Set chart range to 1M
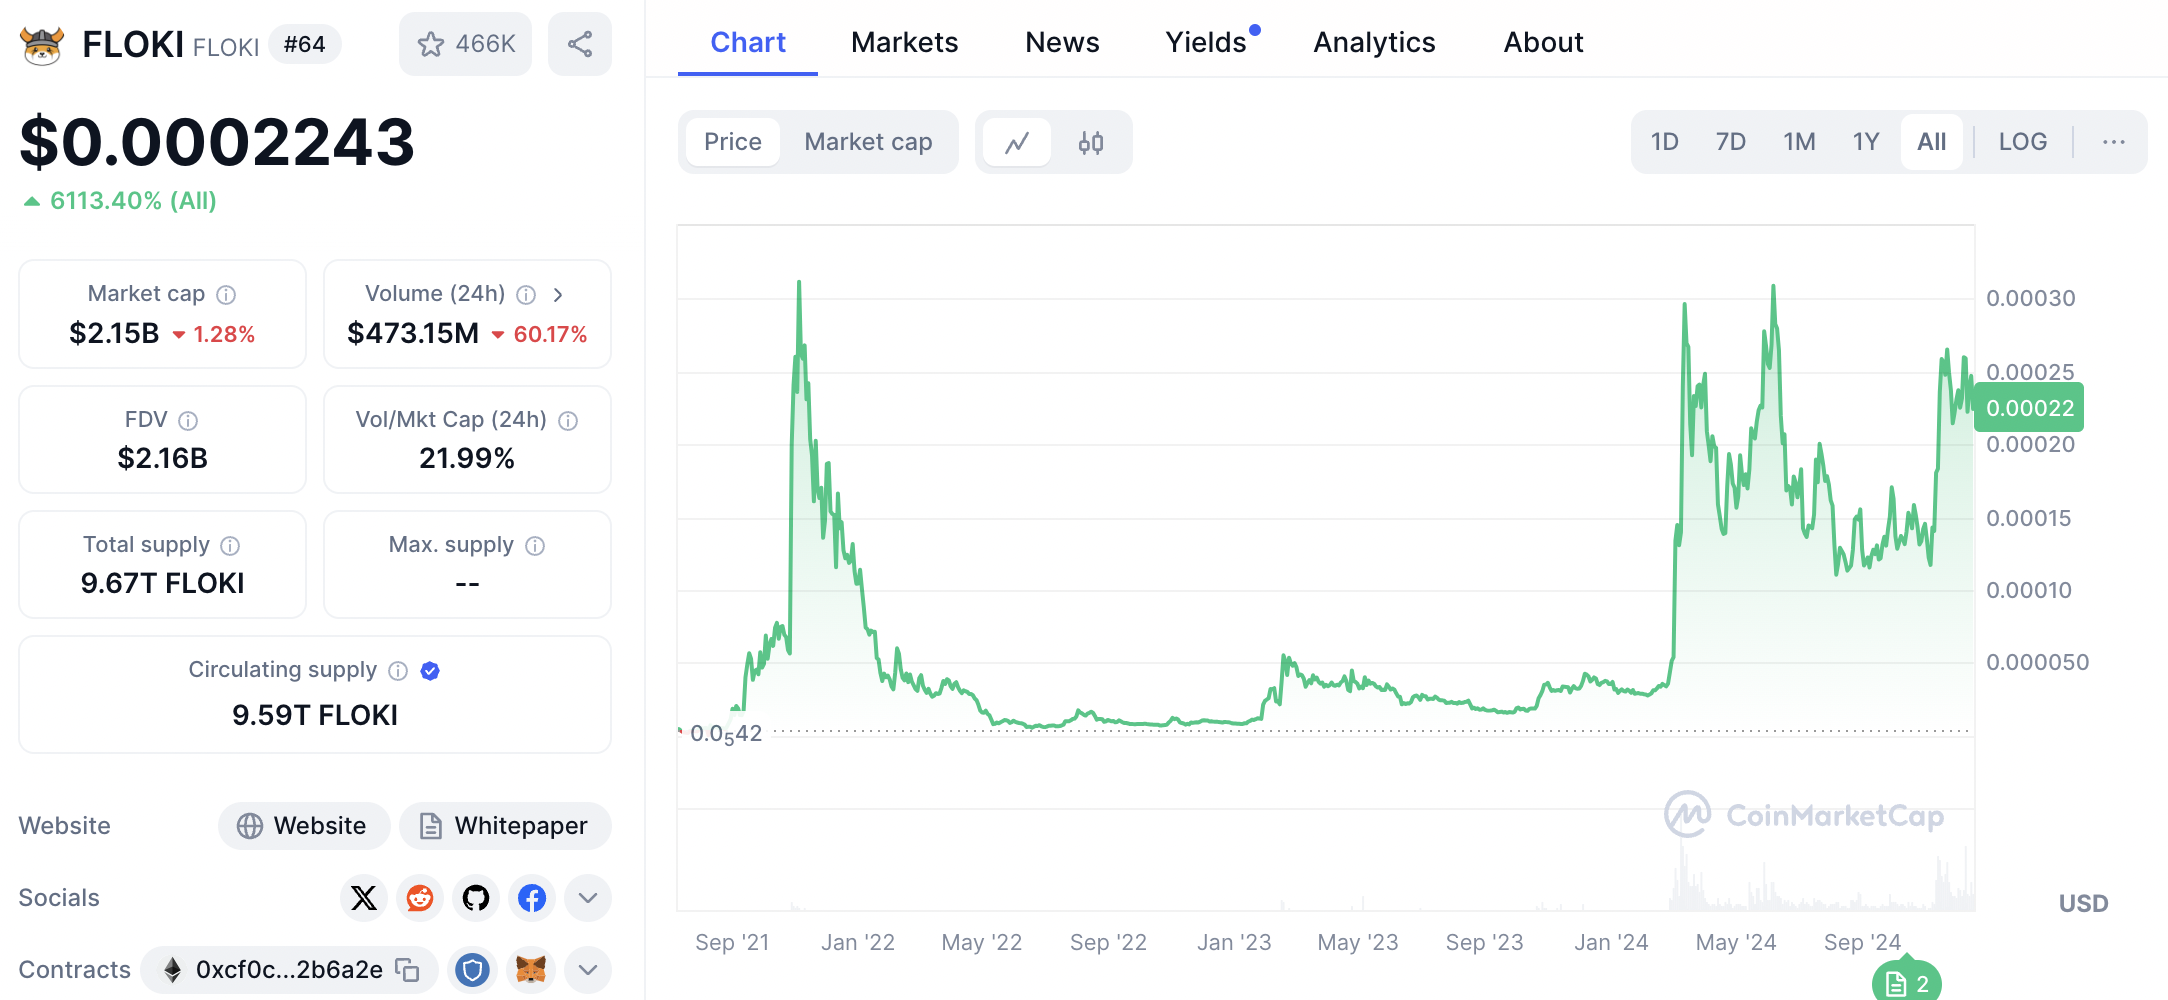 [1799, 142]
